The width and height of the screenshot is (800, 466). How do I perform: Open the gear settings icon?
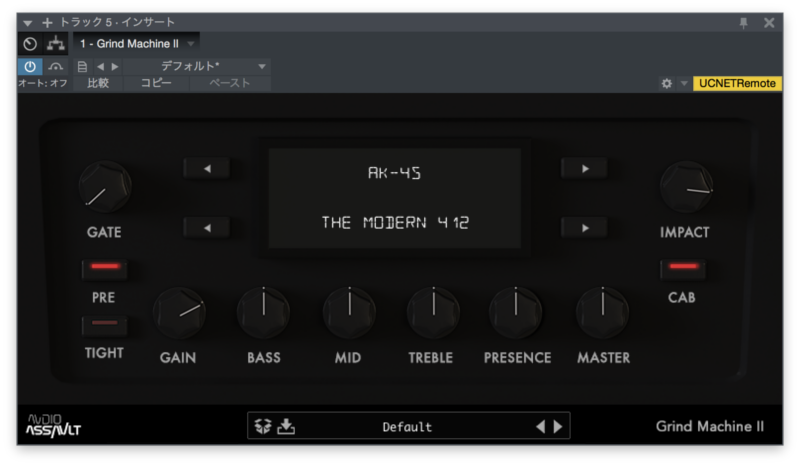[666, 84]
